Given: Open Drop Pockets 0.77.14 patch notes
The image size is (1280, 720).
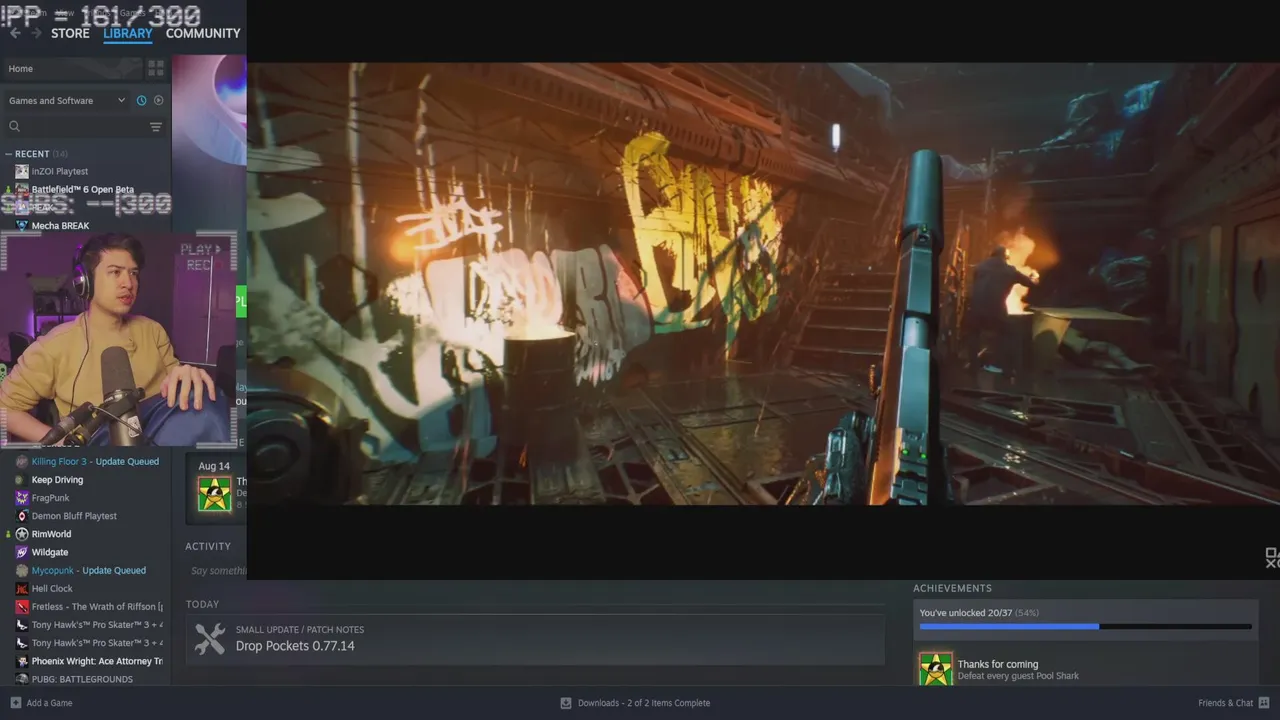Looking at the screenshot, I should 295,646.
